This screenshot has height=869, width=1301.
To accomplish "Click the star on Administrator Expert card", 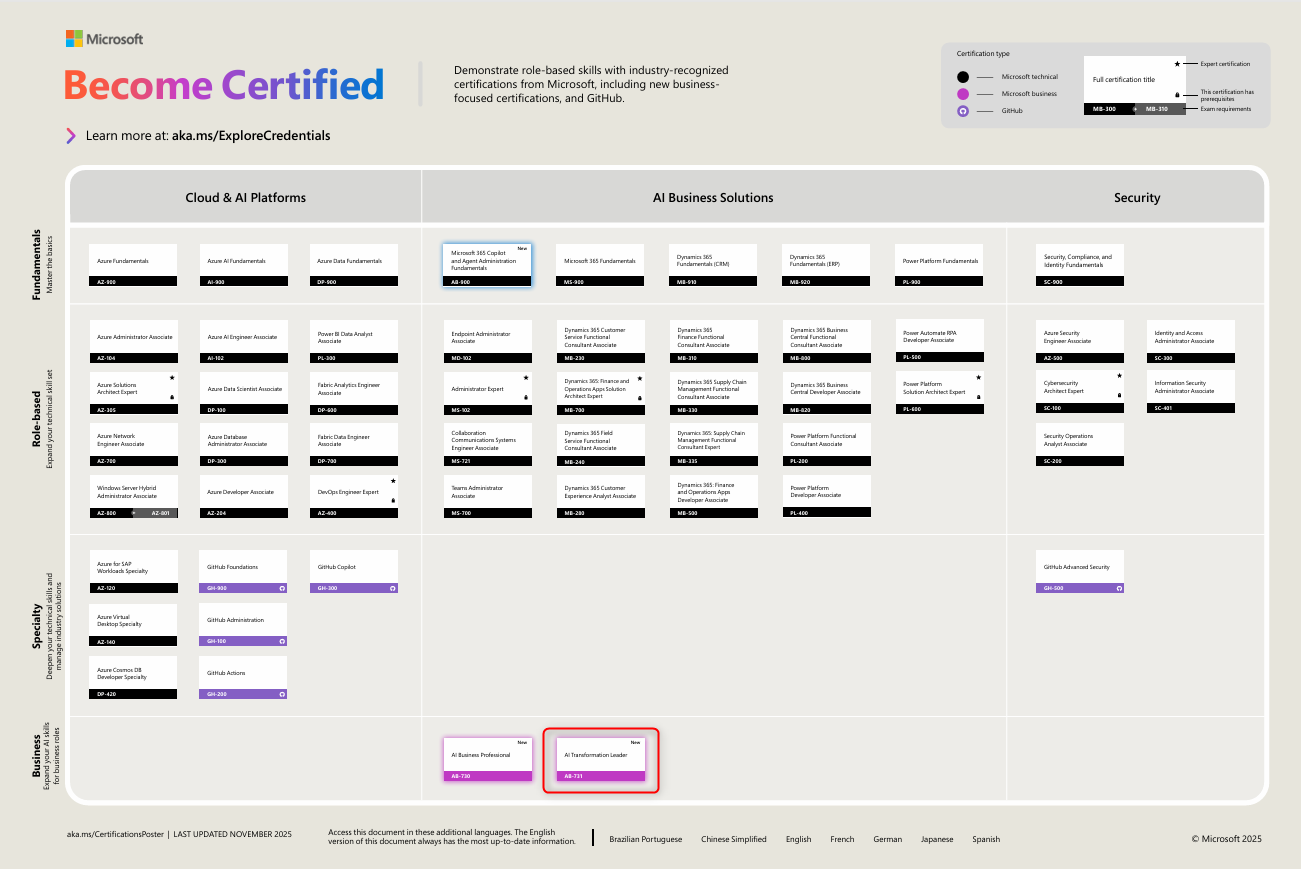I will point(526,378).
